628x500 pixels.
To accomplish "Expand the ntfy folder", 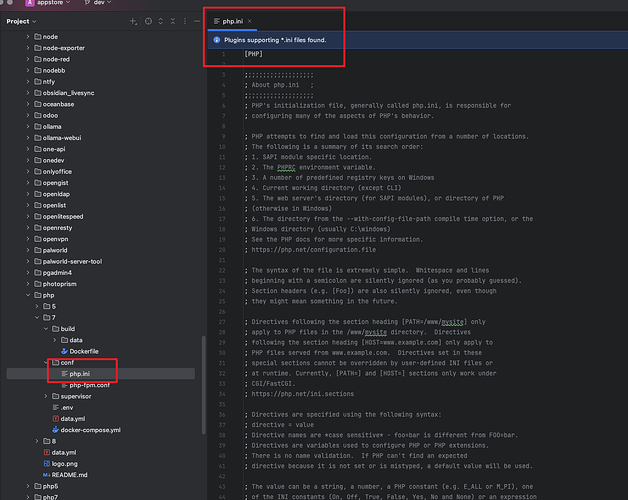I will coord(28,81).
